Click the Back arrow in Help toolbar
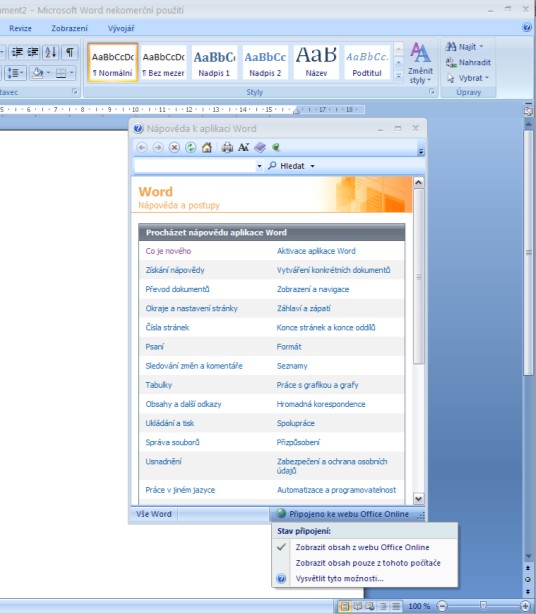The image size is (536, 614). tap(142, 147)
